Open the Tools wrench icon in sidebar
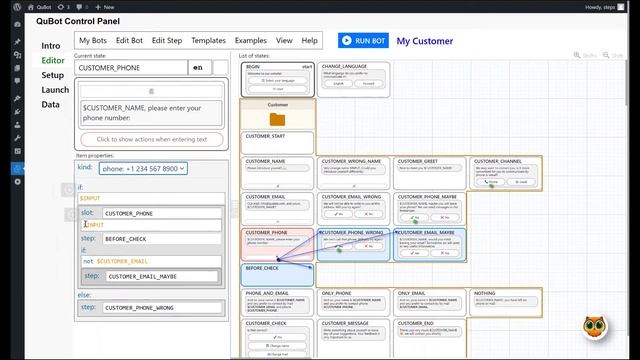640x360 pixels. point(17,138)
